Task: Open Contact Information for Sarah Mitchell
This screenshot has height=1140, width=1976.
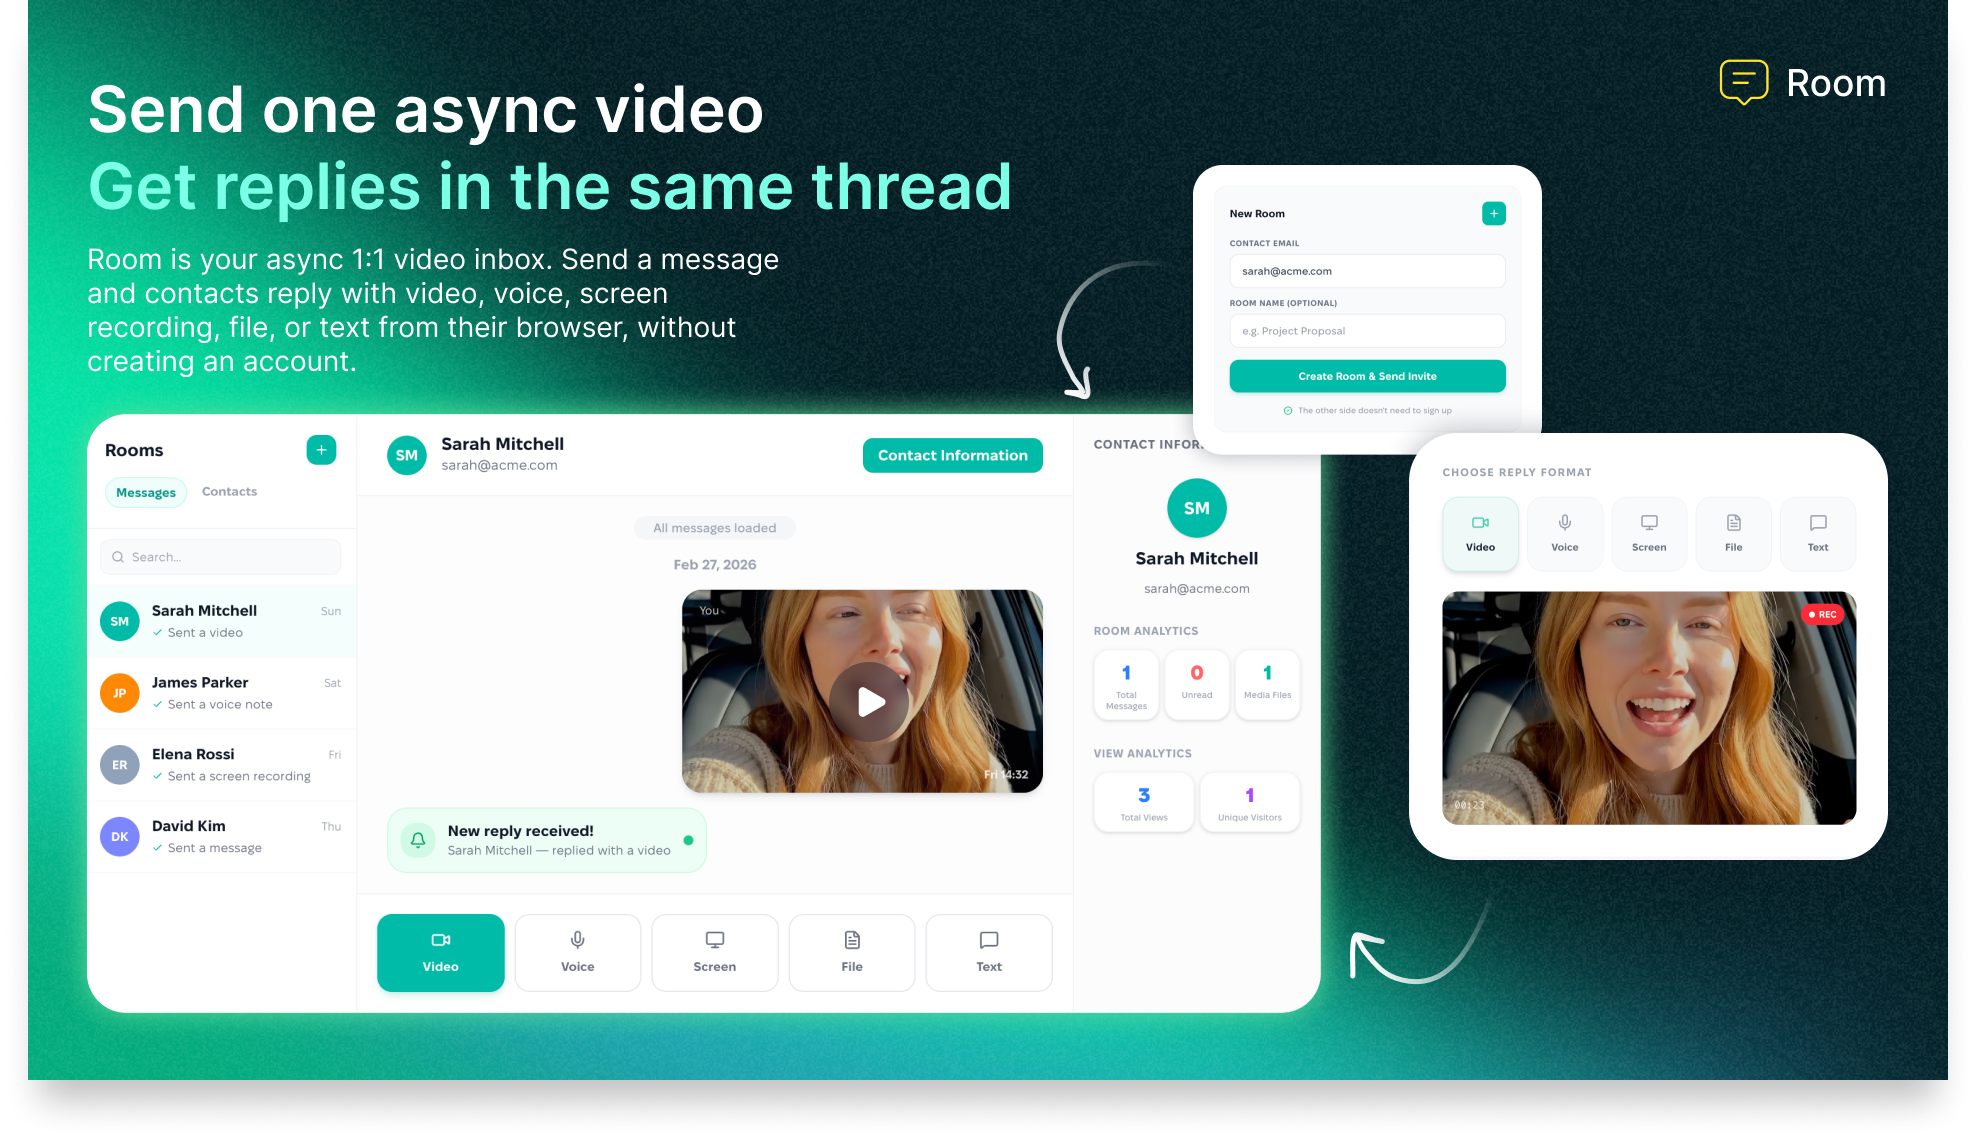Action: coord(952,455)
